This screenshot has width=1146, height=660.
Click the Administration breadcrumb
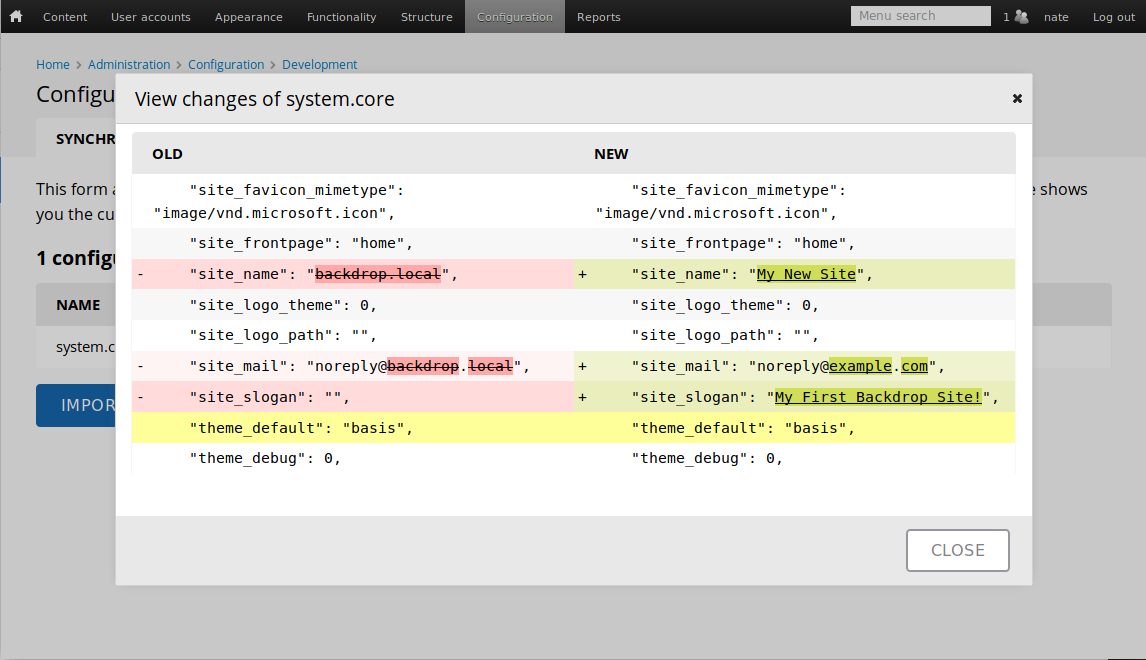128,64
